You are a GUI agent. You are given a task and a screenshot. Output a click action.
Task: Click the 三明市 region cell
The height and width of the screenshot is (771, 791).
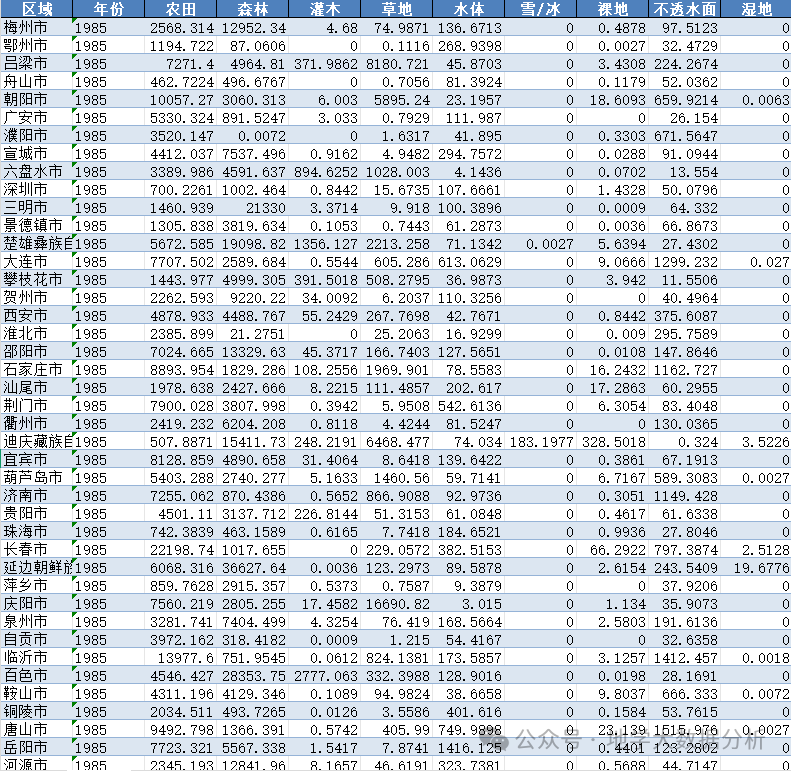pyautogui.click(x=37, y=208)
